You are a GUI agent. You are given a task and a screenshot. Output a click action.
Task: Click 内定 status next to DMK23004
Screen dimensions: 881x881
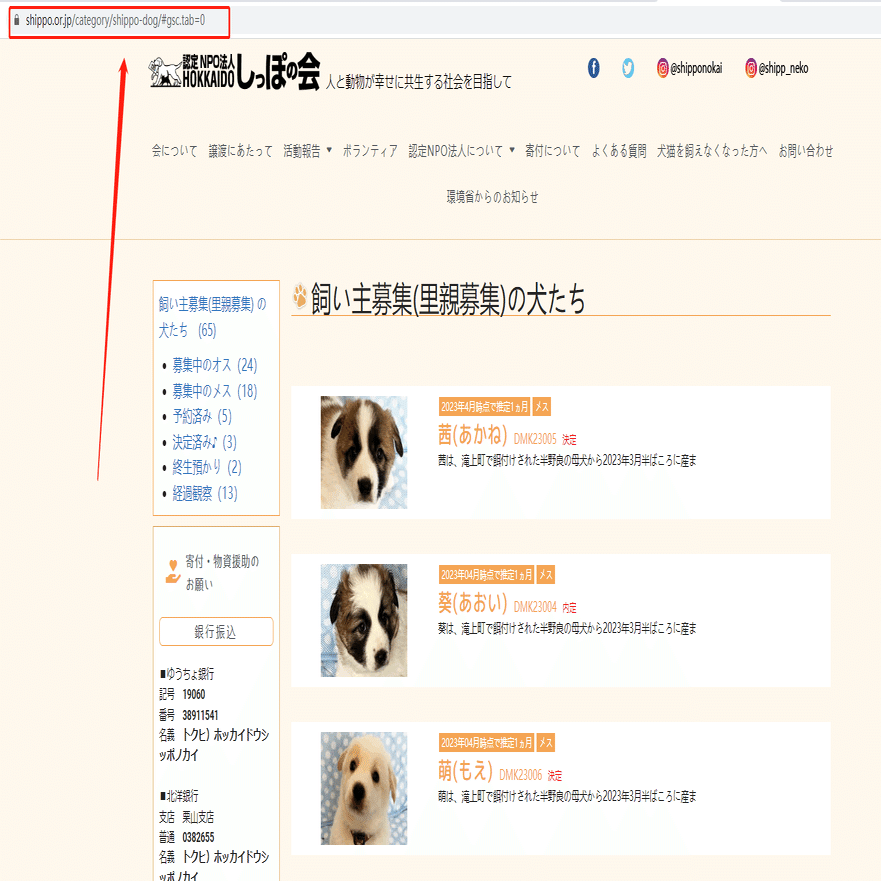tap(569, 608)
